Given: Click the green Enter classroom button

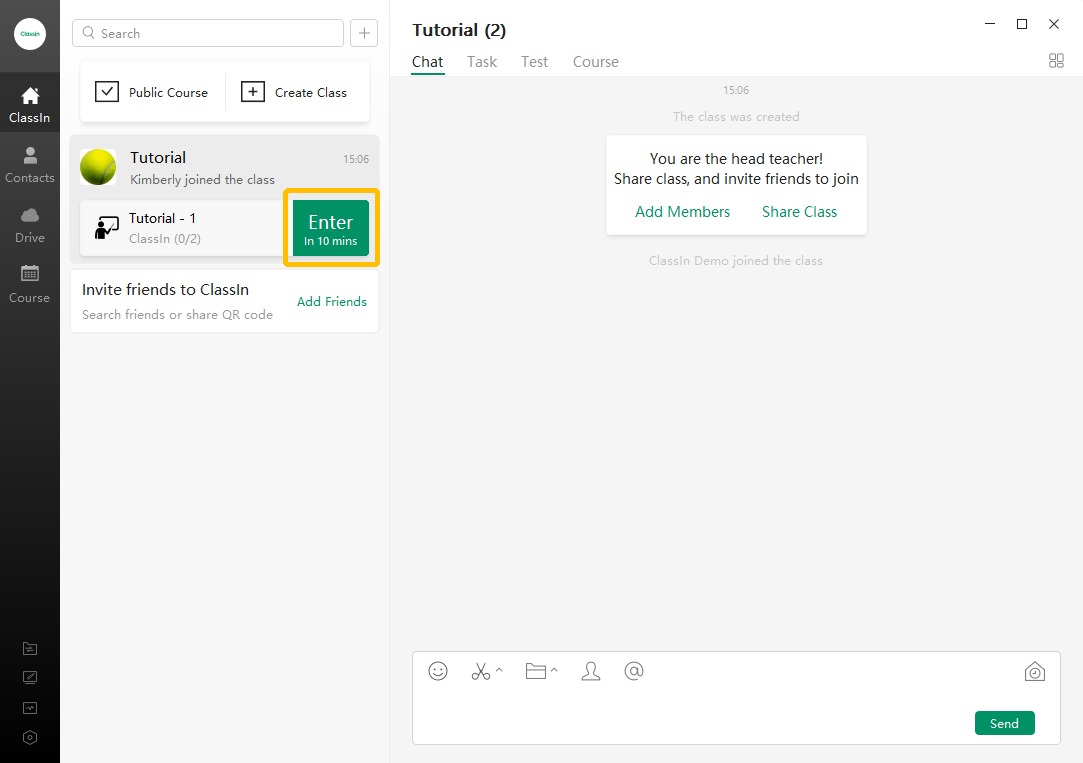Looking at the screenshot, I should click(331, 228).
